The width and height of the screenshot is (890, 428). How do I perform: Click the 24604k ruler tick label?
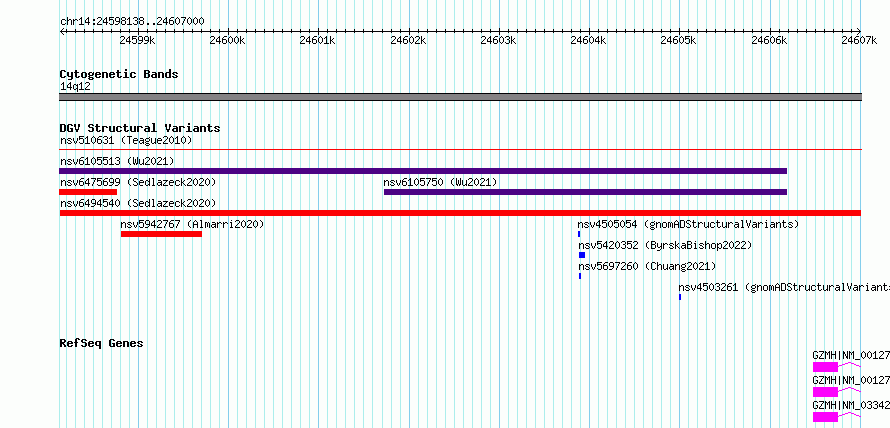(x=589, y=40)
